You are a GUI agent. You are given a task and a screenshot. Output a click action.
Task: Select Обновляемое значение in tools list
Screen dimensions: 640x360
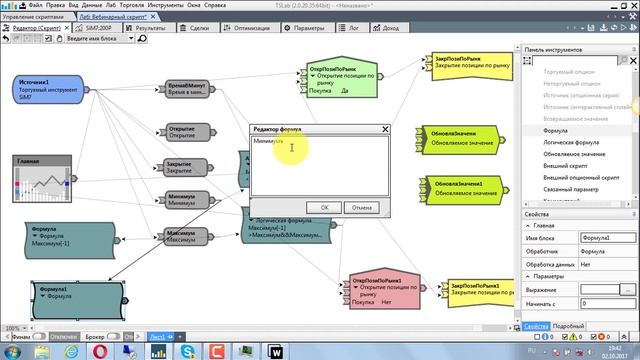coord(574,154)
